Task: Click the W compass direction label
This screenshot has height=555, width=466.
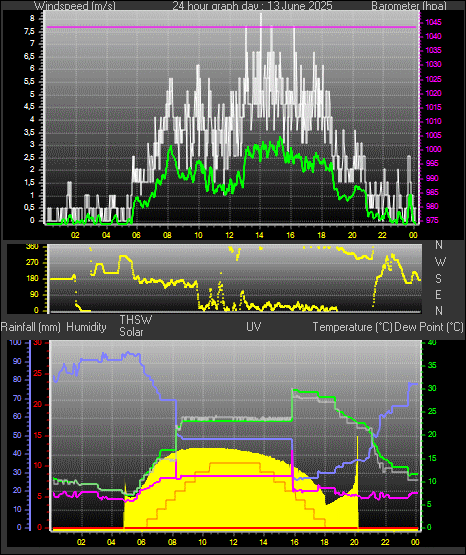Action: pos(440,262)
